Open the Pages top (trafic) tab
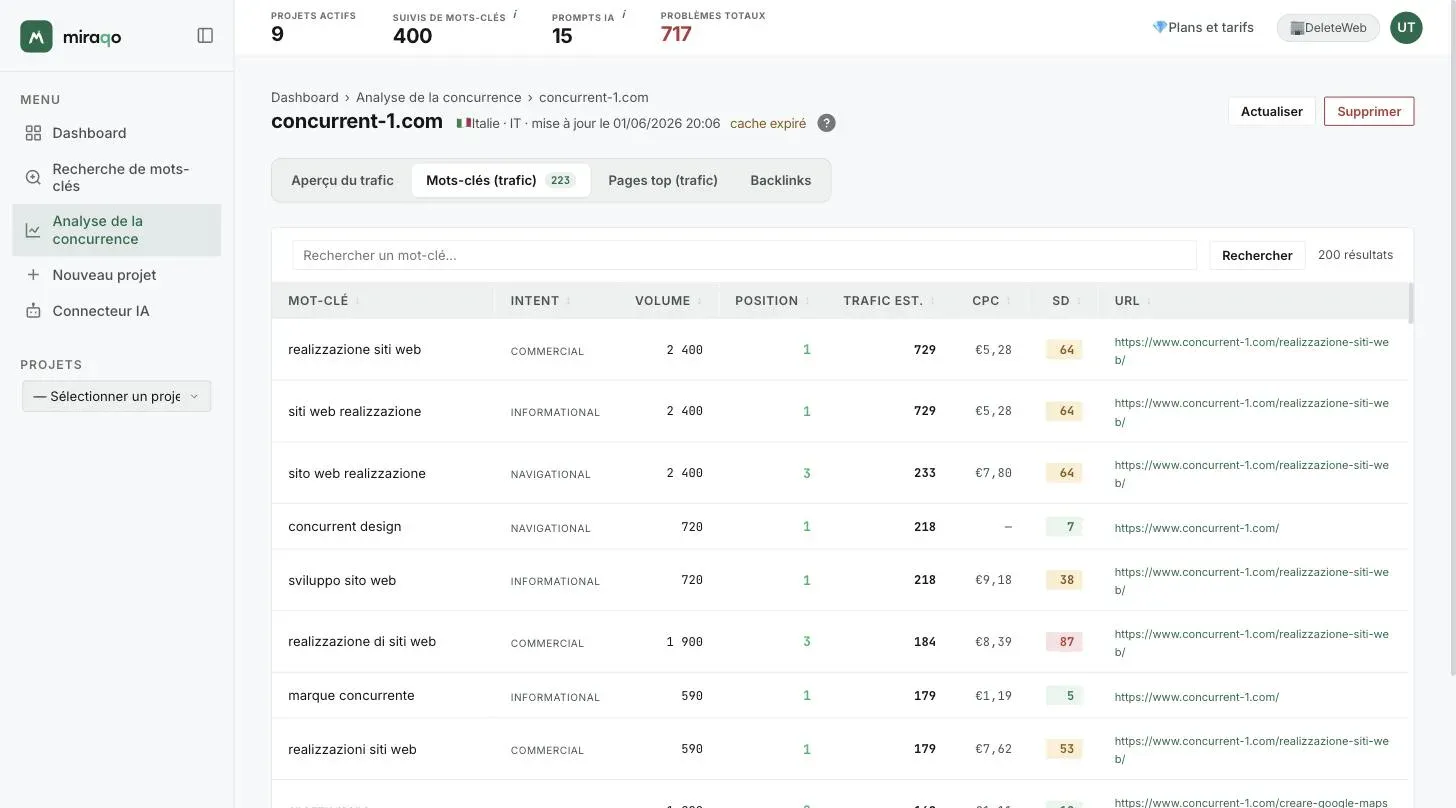 coord(663,181)
